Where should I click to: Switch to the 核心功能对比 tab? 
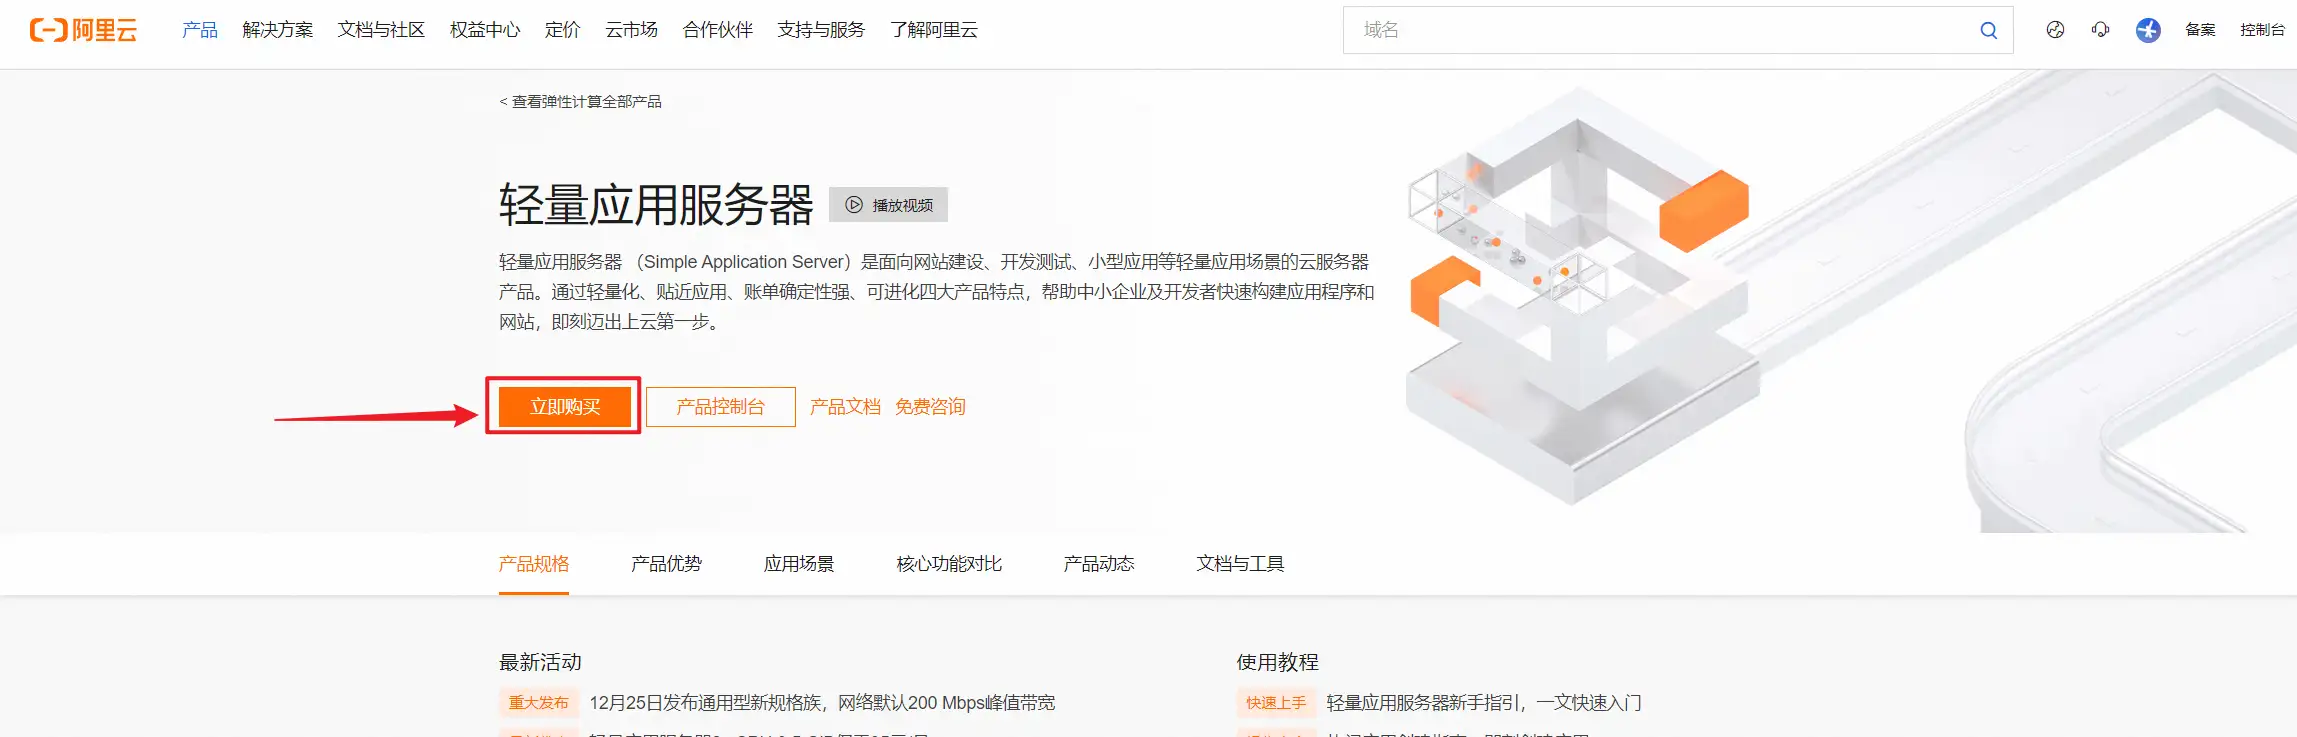pos(948,564)
